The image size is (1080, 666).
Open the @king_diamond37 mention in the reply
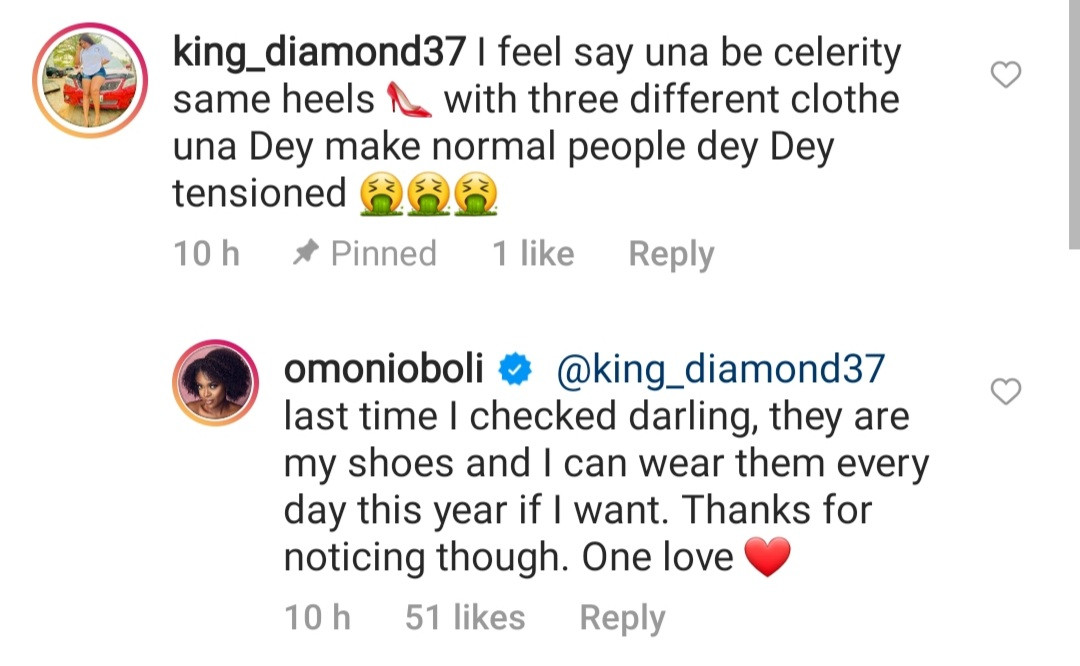[x=720, y=369]
